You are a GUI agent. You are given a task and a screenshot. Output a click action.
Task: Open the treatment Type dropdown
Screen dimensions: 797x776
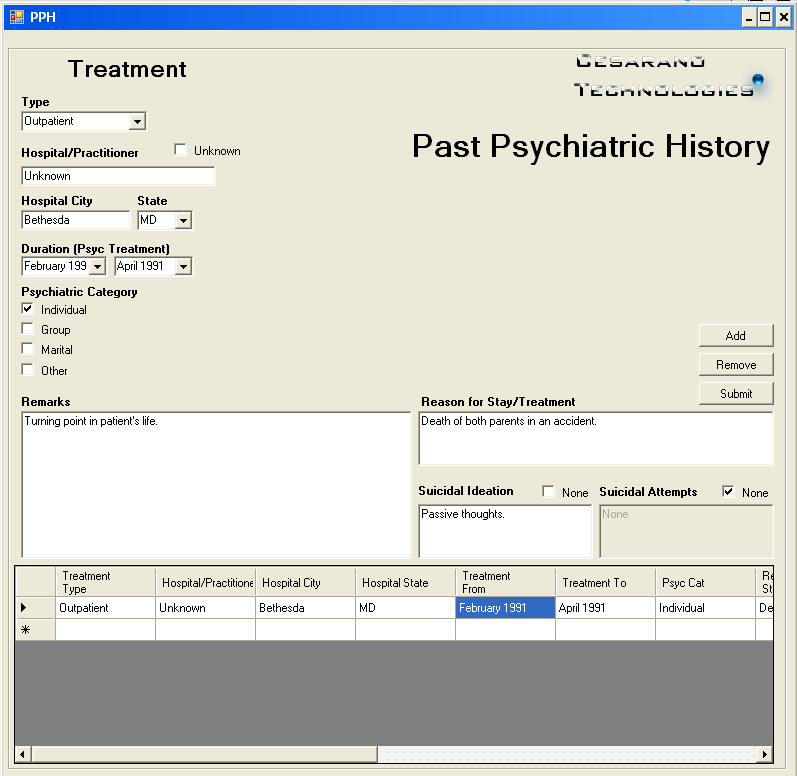point(137,122)
